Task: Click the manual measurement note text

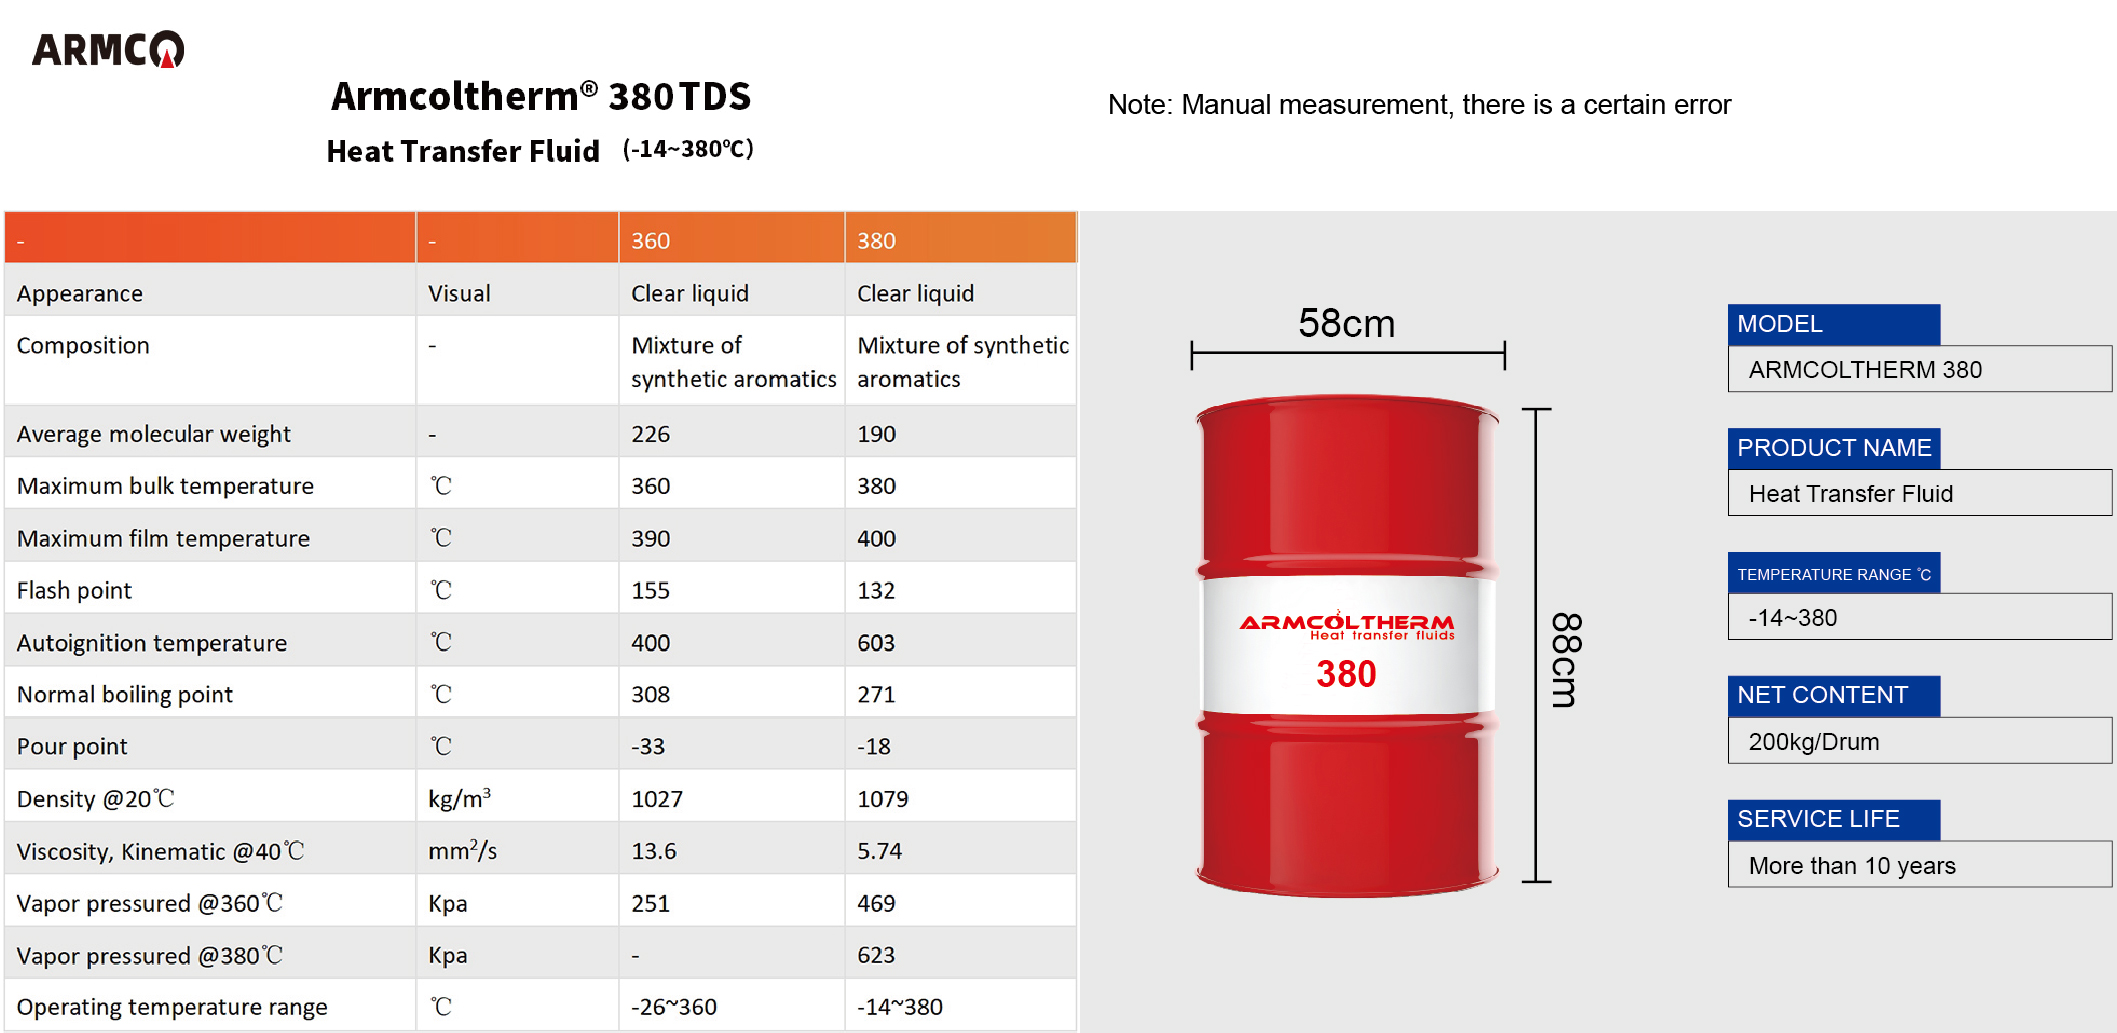Action: coord(1419,104)
